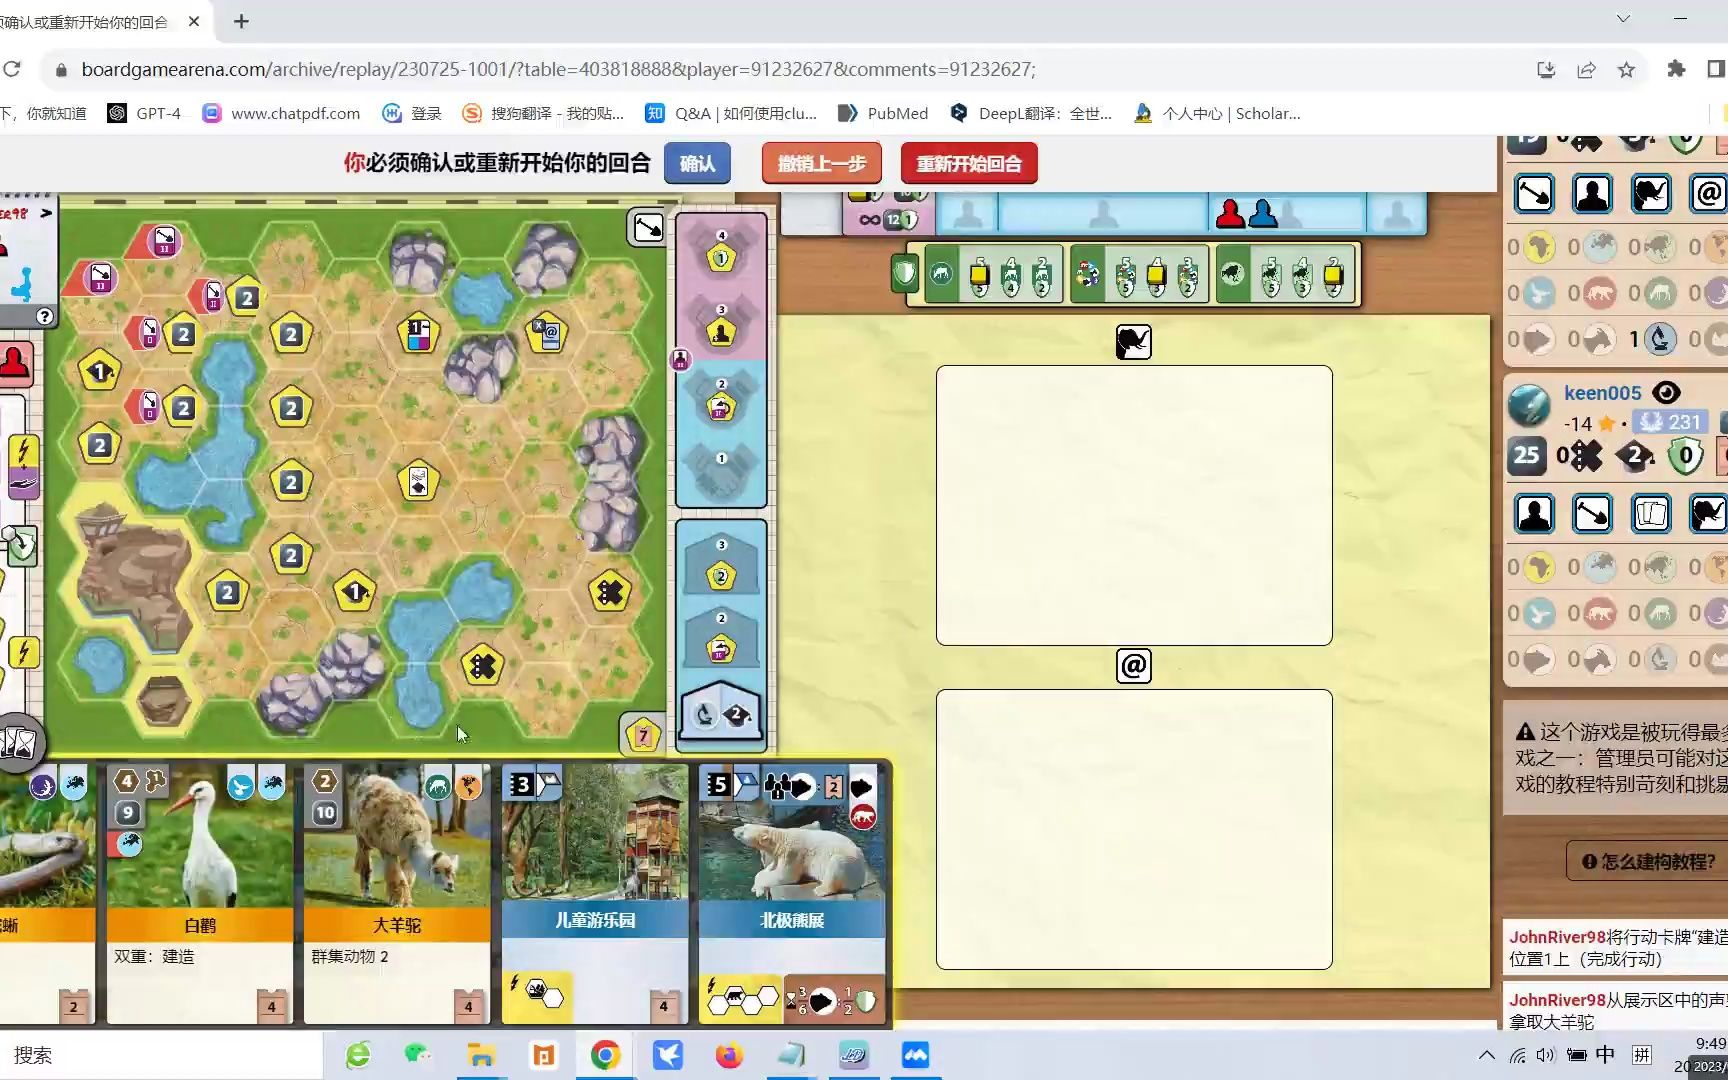This screenshot has height=1080, width=1728.
Task: Click keen005's cards action icon
Action: click(x=1650, y=514)
